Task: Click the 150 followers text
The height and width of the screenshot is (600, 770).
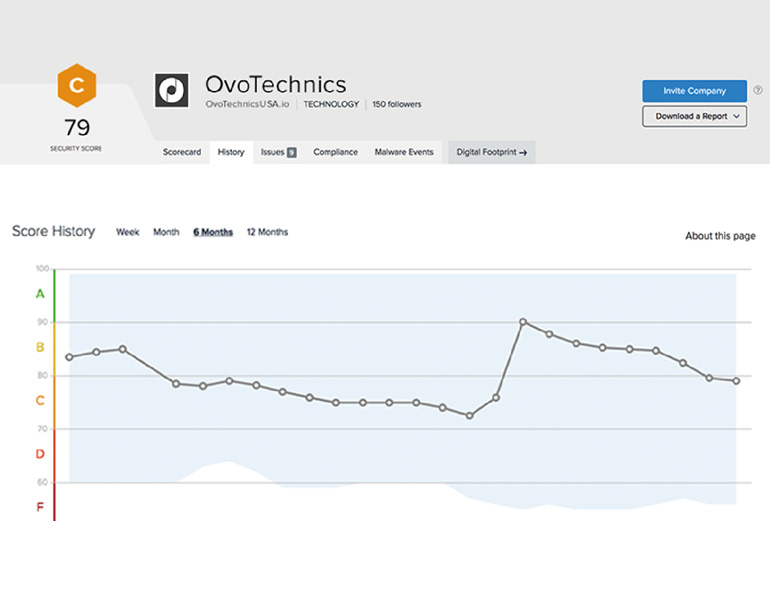Action: point(397,104)
